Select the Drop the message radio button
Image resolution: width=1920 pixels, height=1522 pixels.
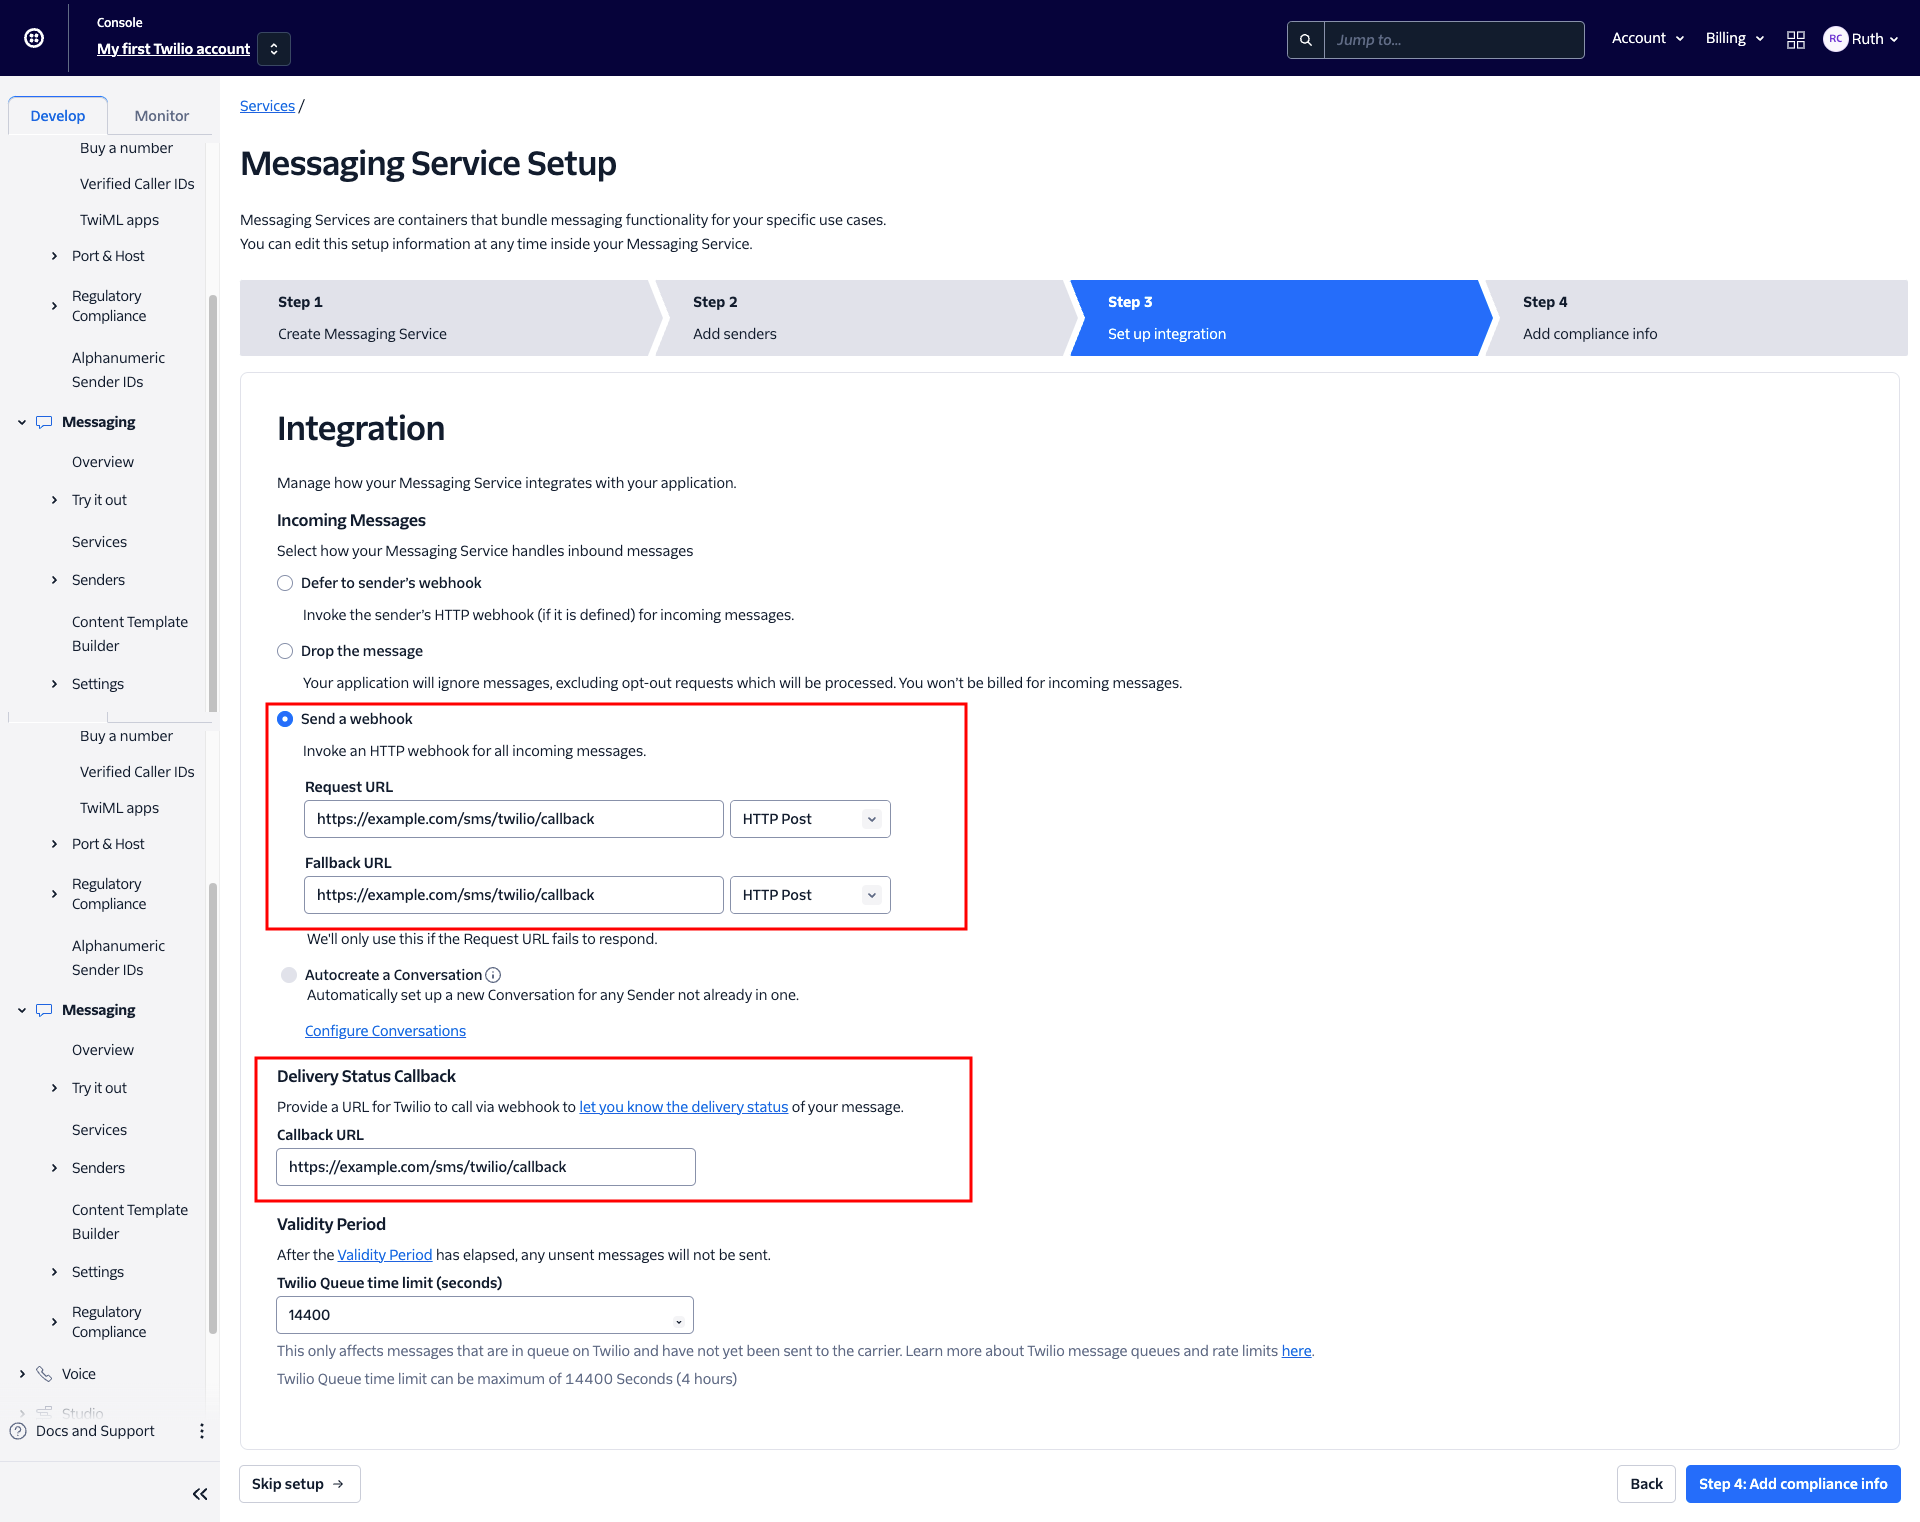click(285, 651)
